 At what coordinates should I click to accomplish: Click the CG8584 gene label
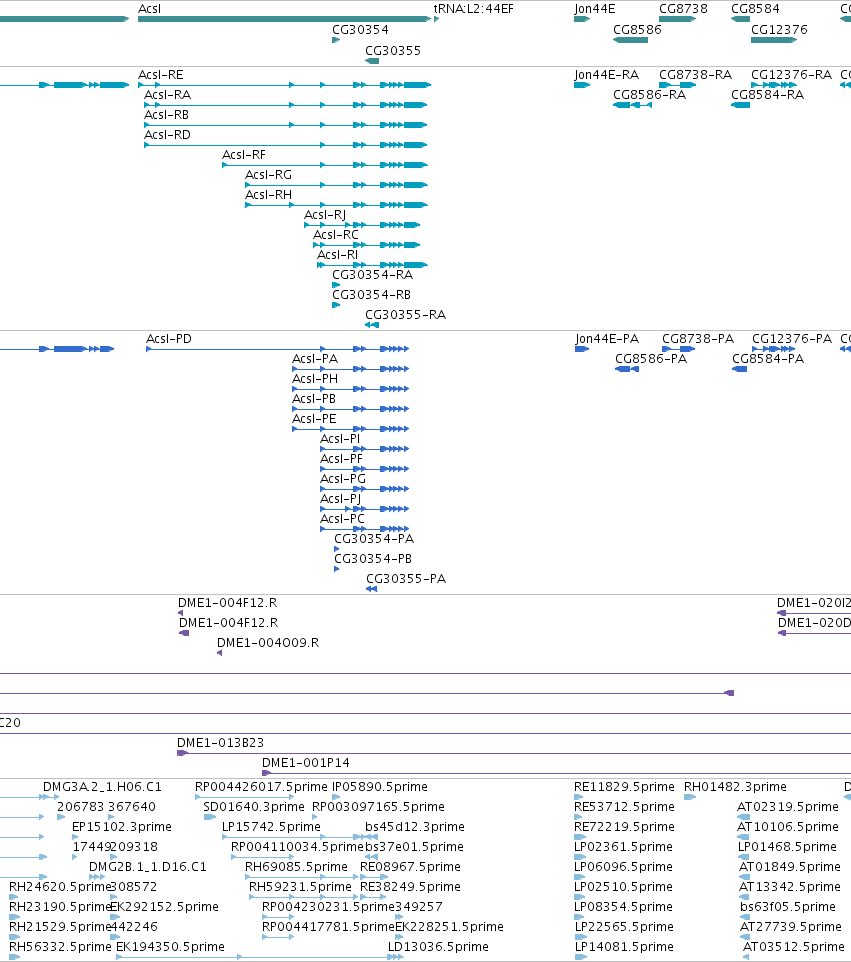coord(755,9)
